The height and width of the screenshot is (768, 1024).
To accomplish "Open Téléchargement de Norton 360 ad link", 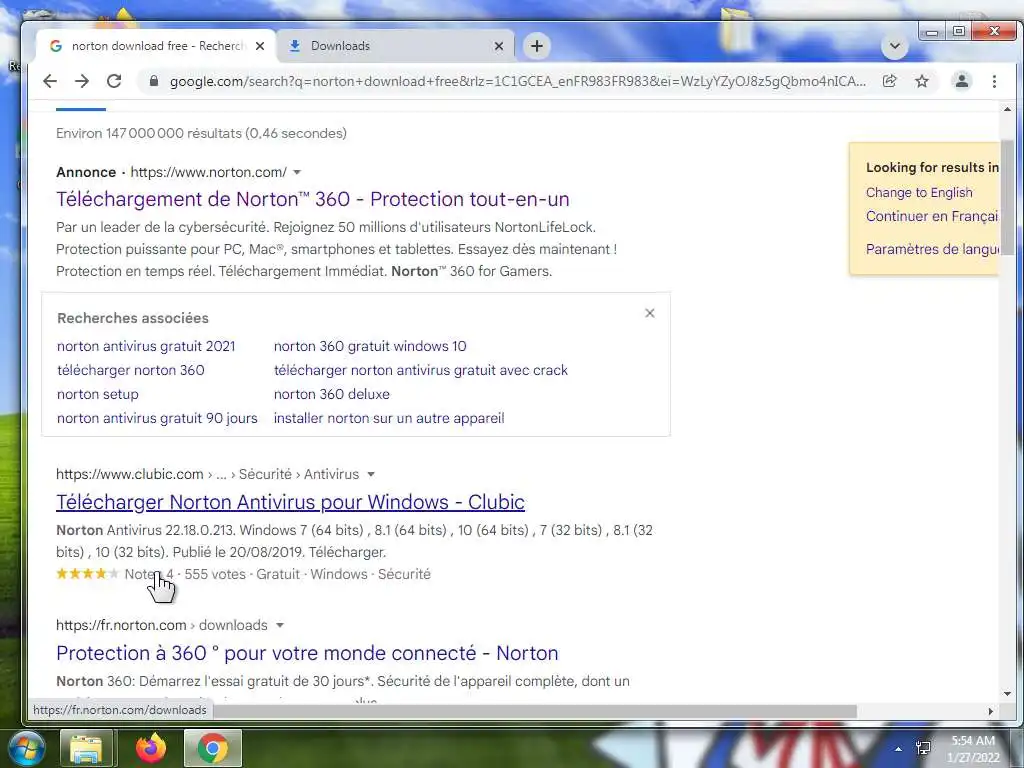I will tap(313, 199).
